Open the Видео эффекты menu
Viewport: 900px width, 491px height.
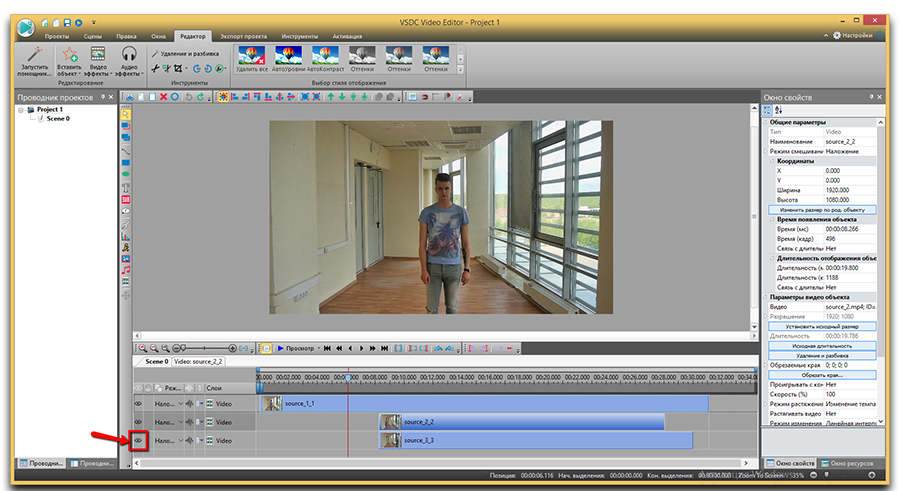[x=98, y=62]
